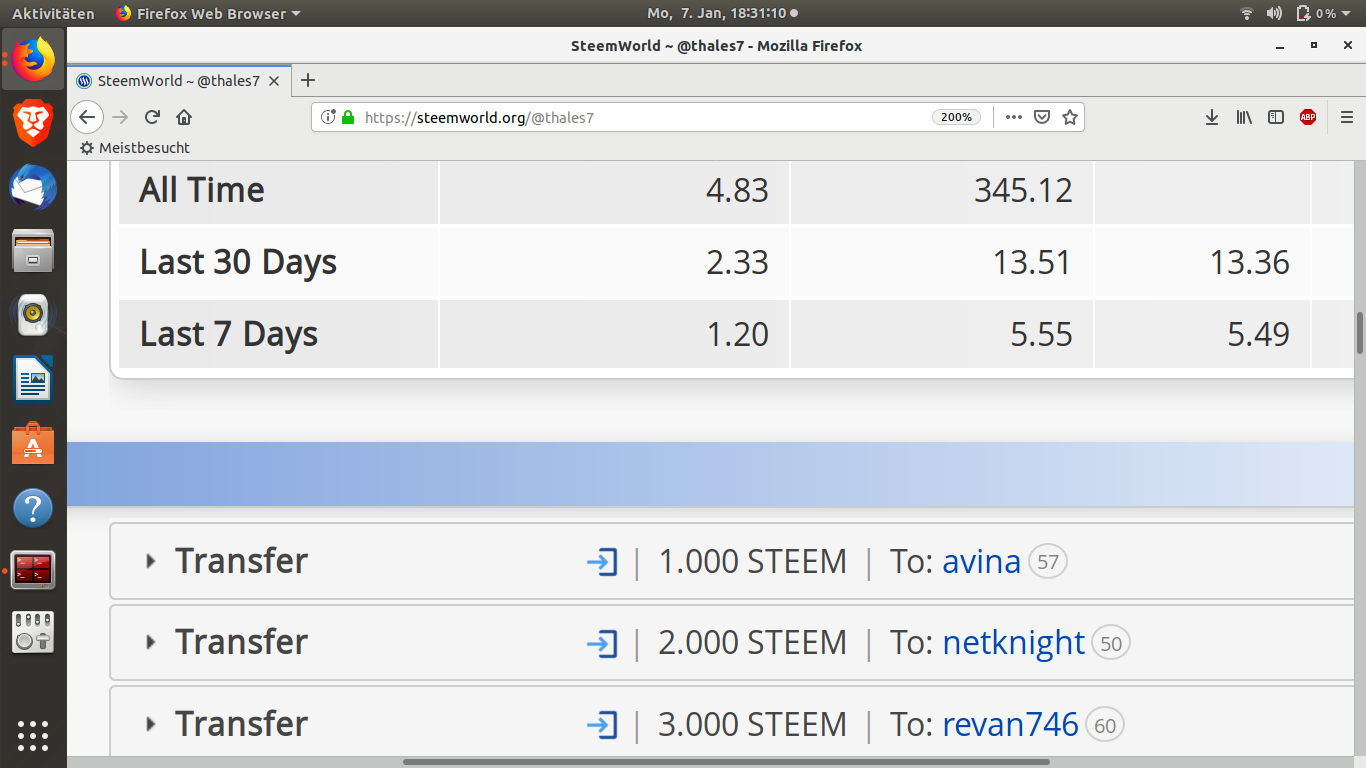
Task: Open page actions three-dot menu
Action: click(x=1014, y=117)
